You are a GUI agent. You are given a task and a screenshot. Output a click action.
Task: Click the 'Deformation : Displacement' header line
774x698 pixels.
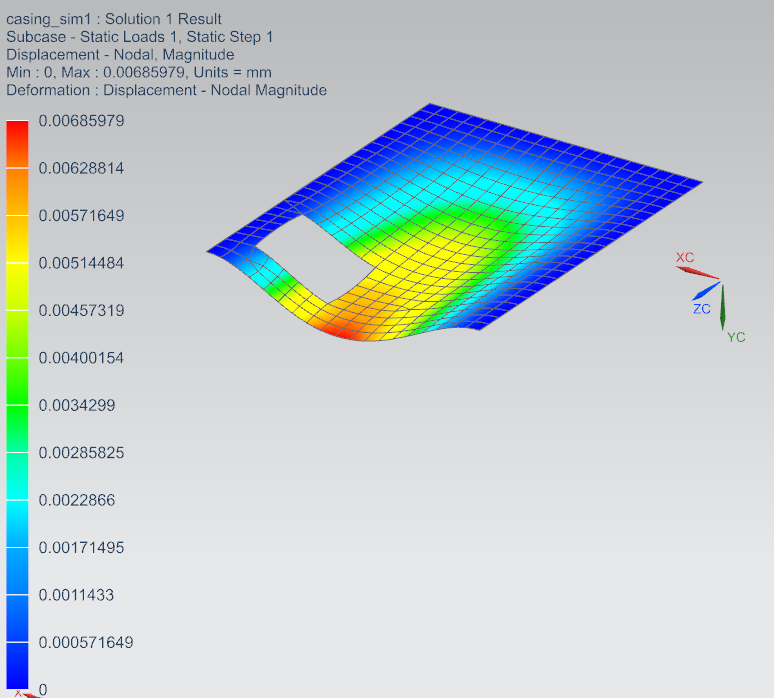pos(166,90)
